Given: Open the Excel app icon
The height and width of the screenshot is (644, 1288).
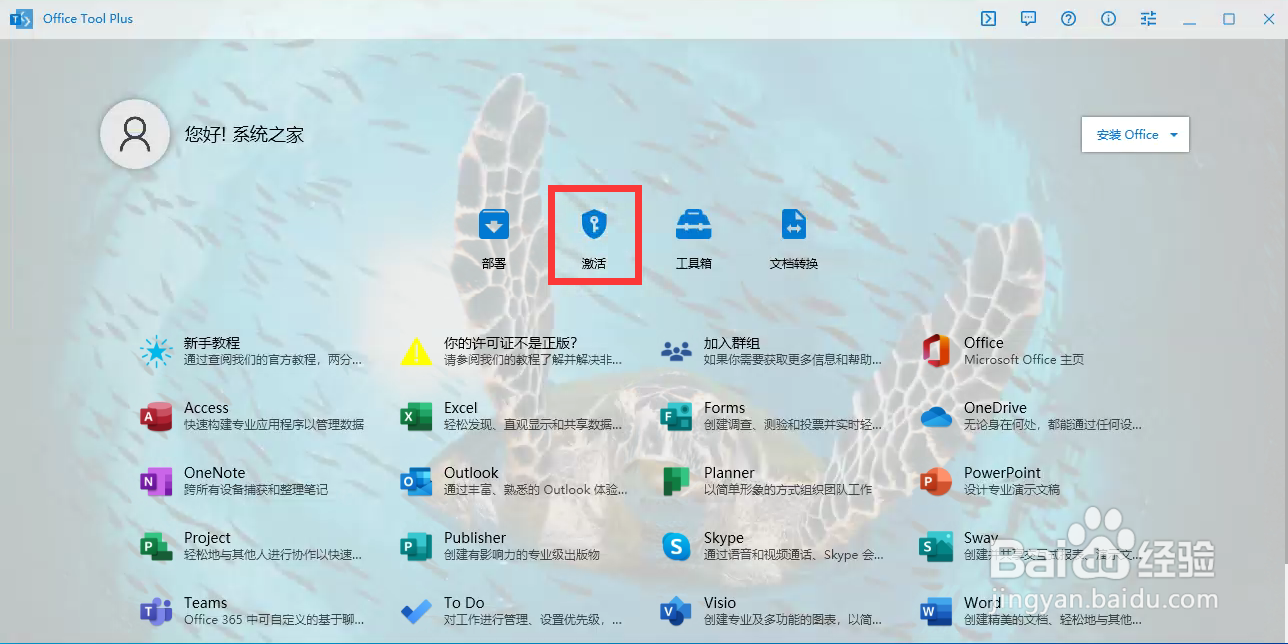Looking at the screenshot, I should pos(416,416).
